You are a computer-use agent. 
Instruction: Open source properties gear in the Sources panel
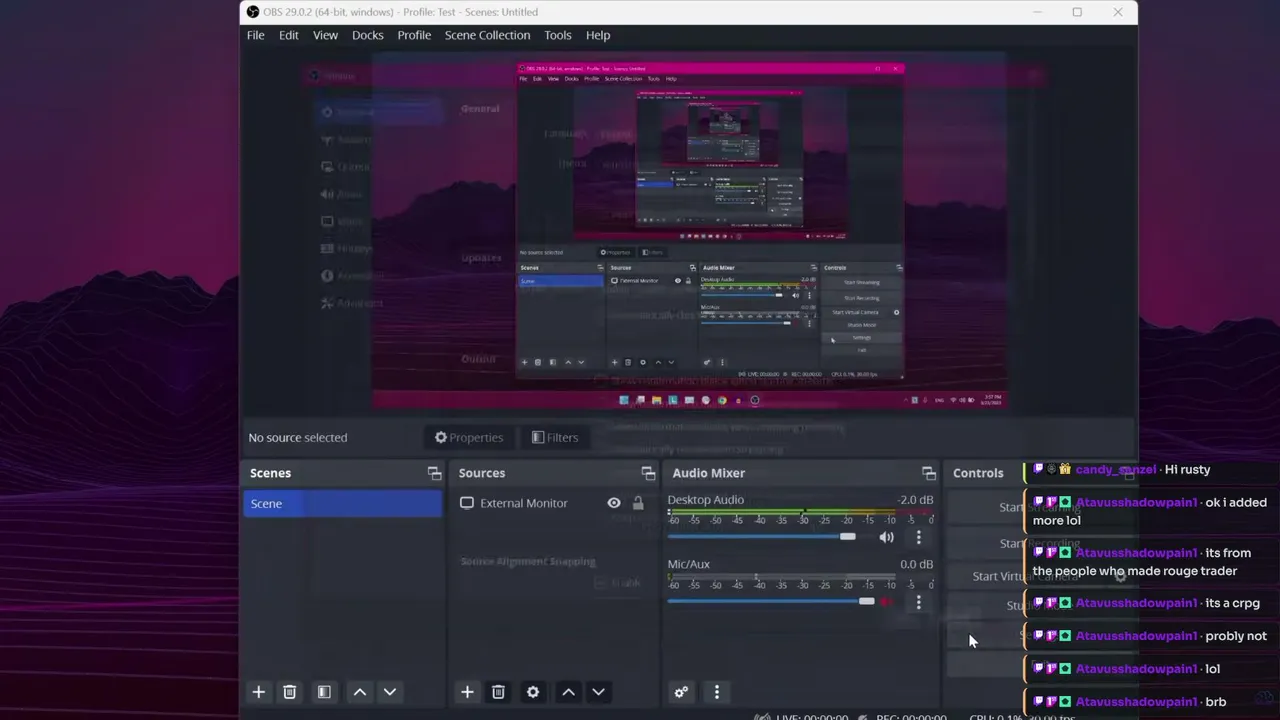point(533,692)
